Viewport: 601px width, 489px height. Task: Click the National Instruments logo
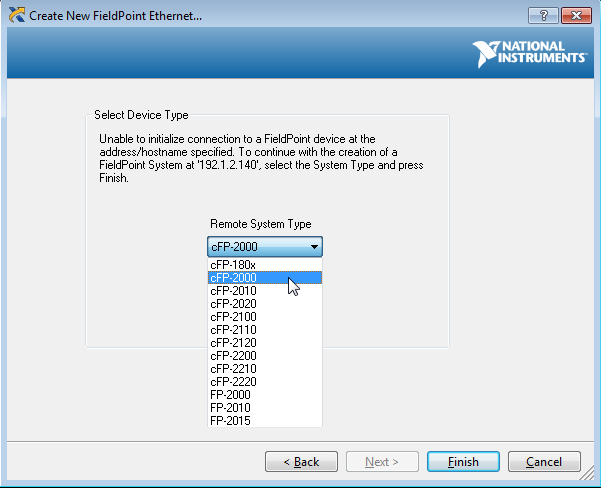pos(529,54)
